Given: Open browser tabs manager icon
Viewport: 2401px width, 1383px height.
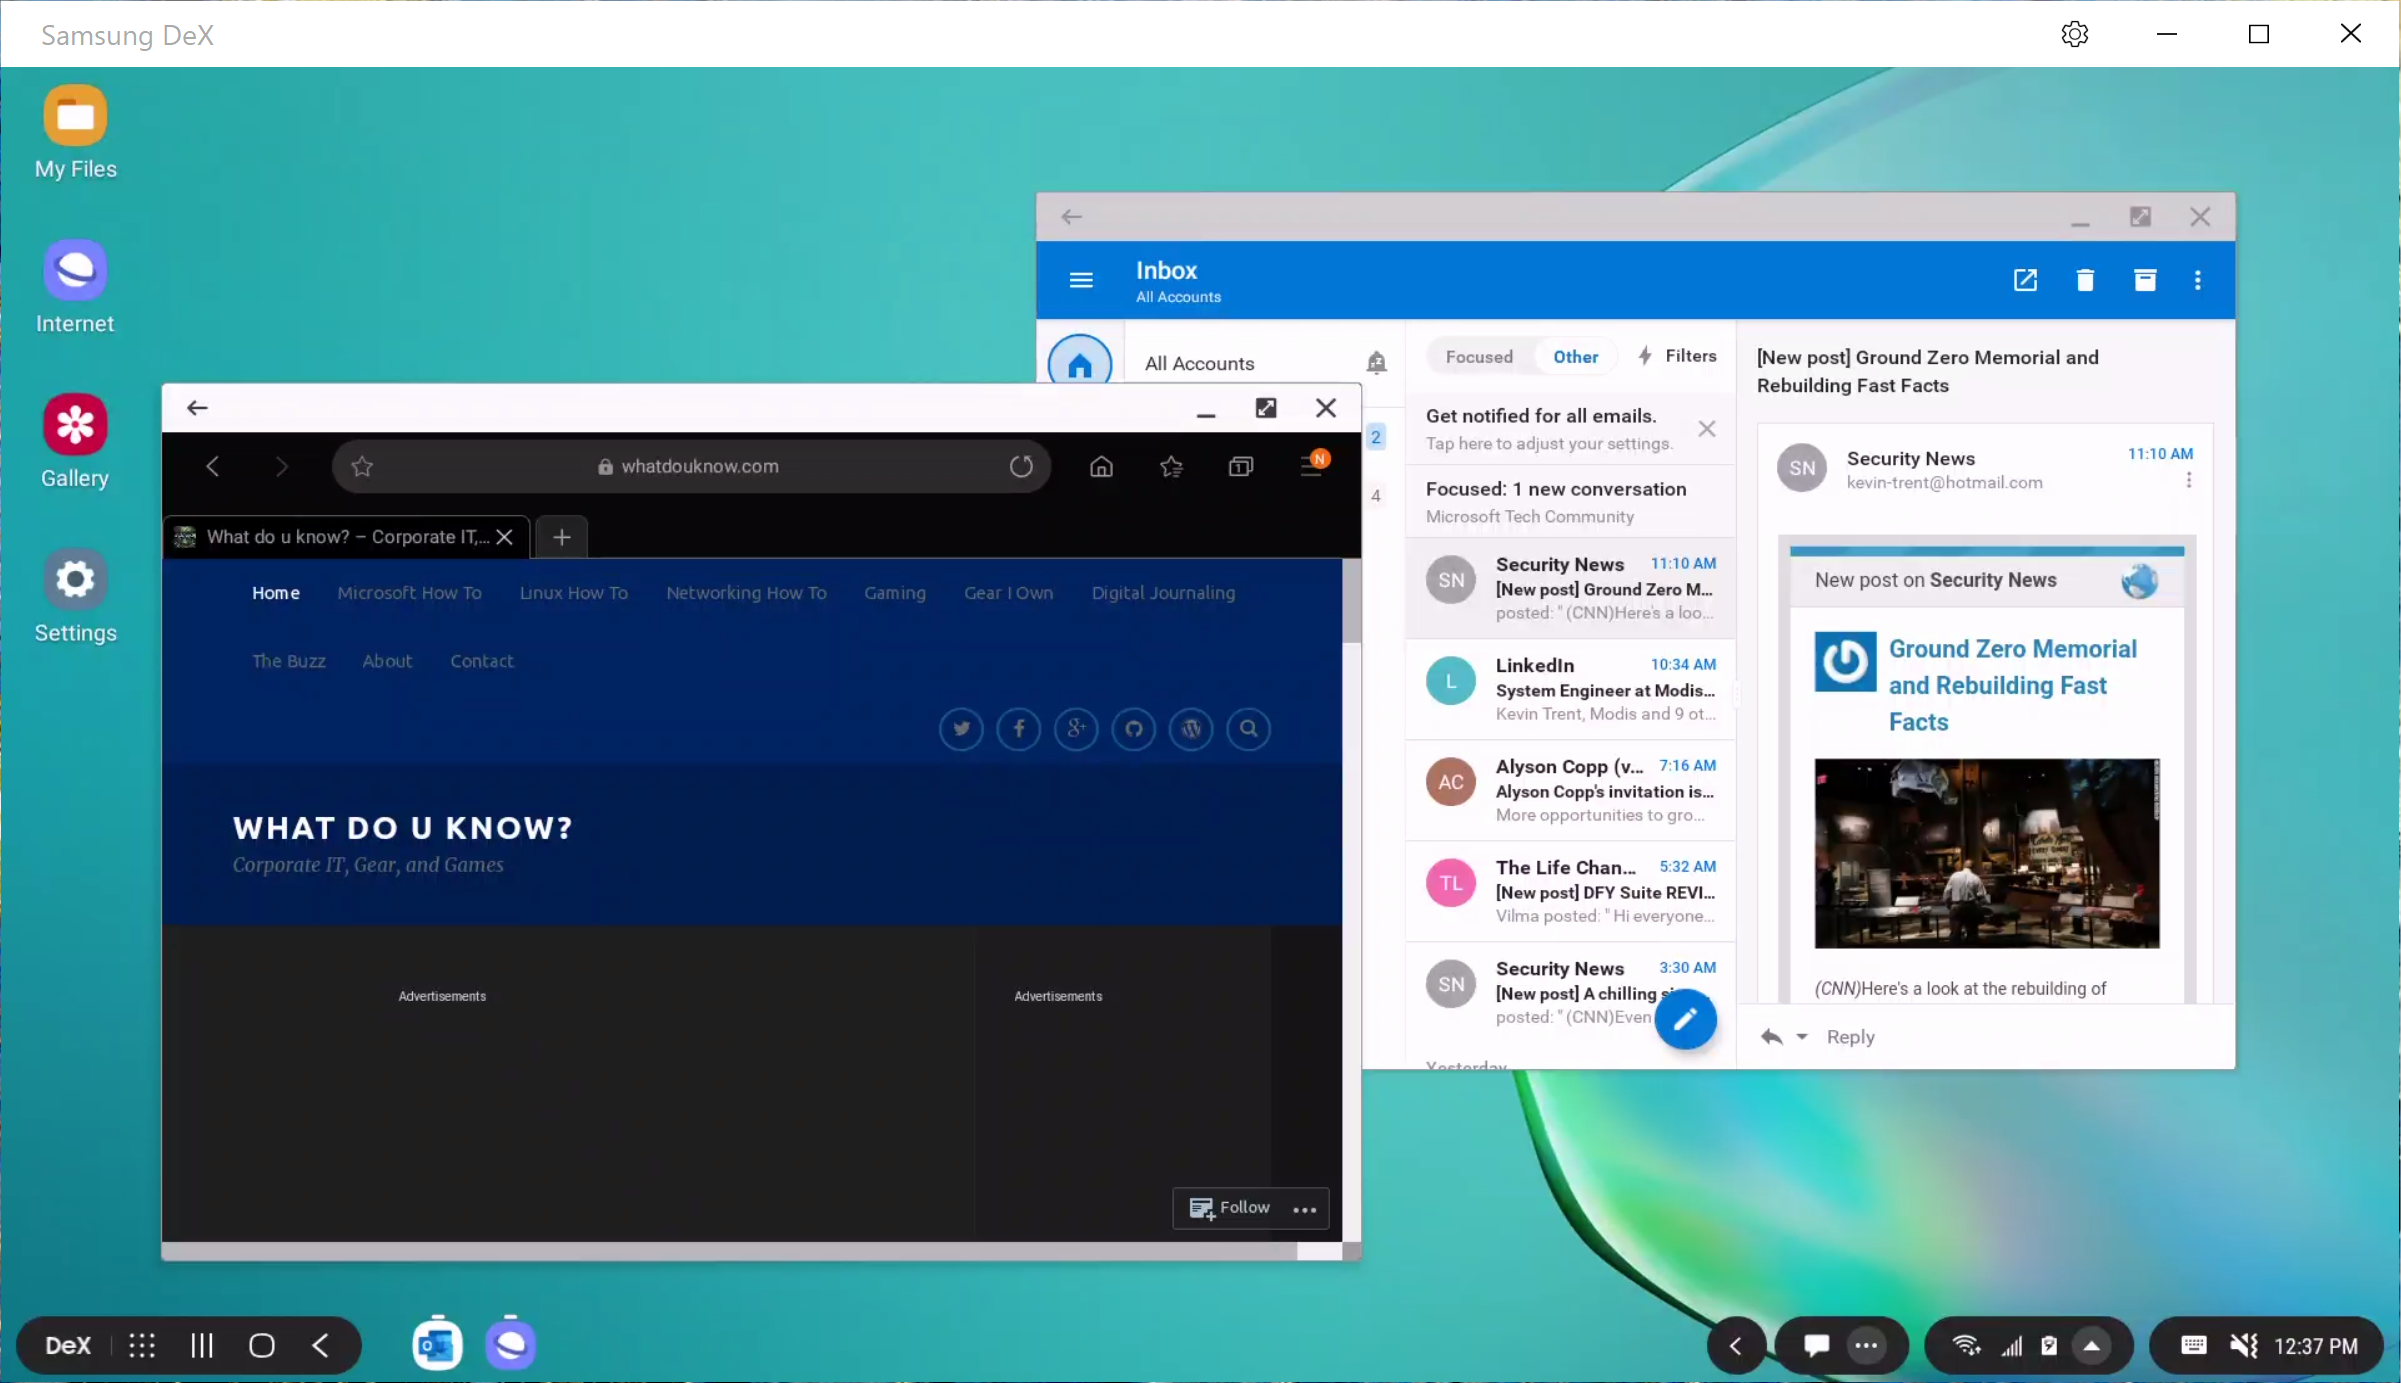Looking at the screenshot, I should pos(1240,466).
